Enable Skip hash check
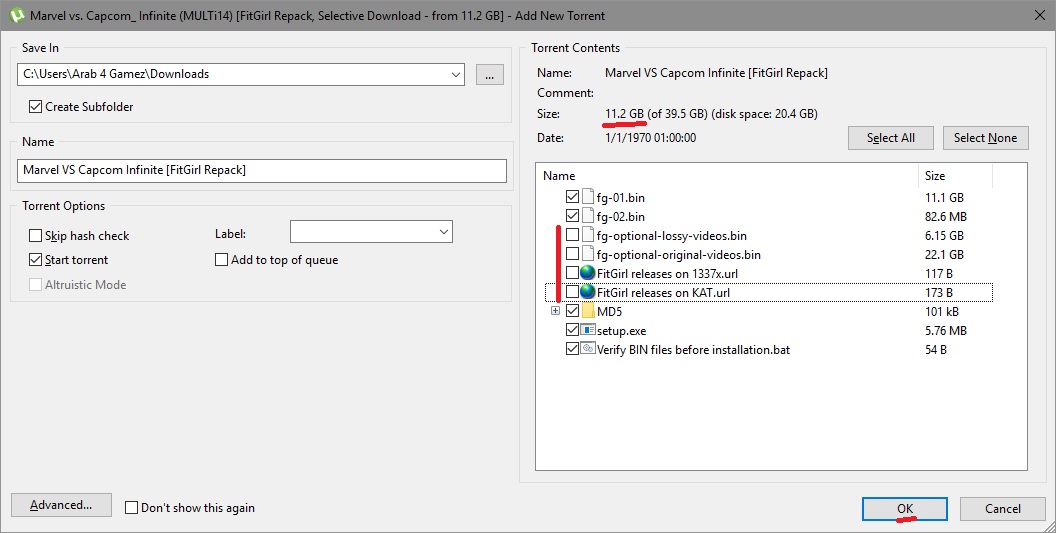1056x533 pixels. (x=36, y=235)
